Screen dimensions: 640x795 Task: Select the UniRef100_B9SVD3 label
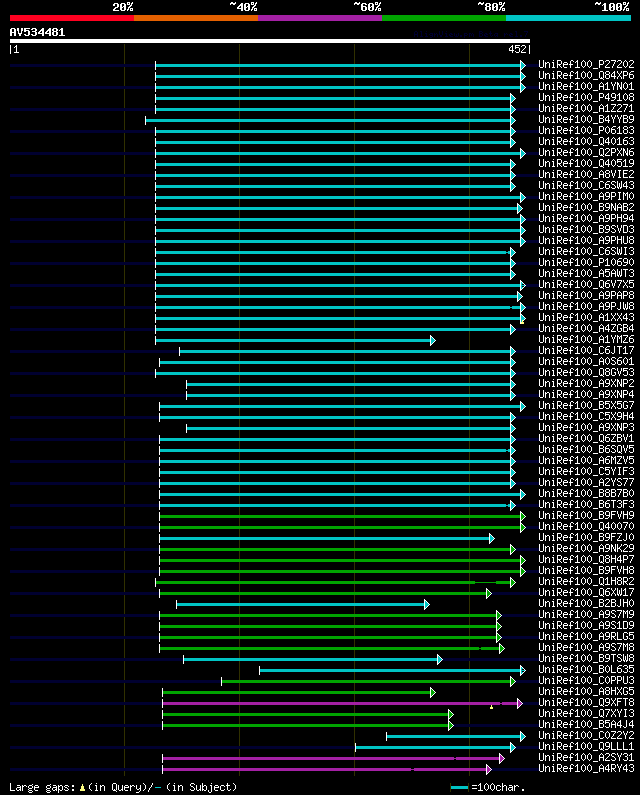pyautogui.click(x=586, y=229)
